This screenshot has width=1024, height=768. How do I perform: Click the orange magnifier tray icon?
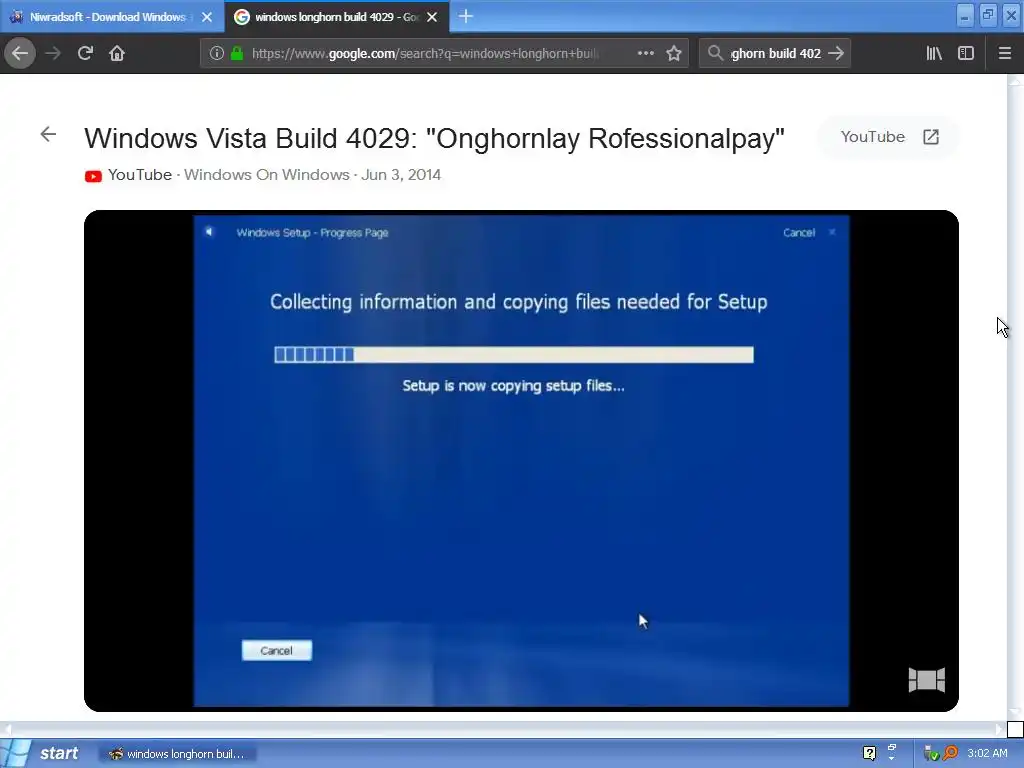pos(951,754)
